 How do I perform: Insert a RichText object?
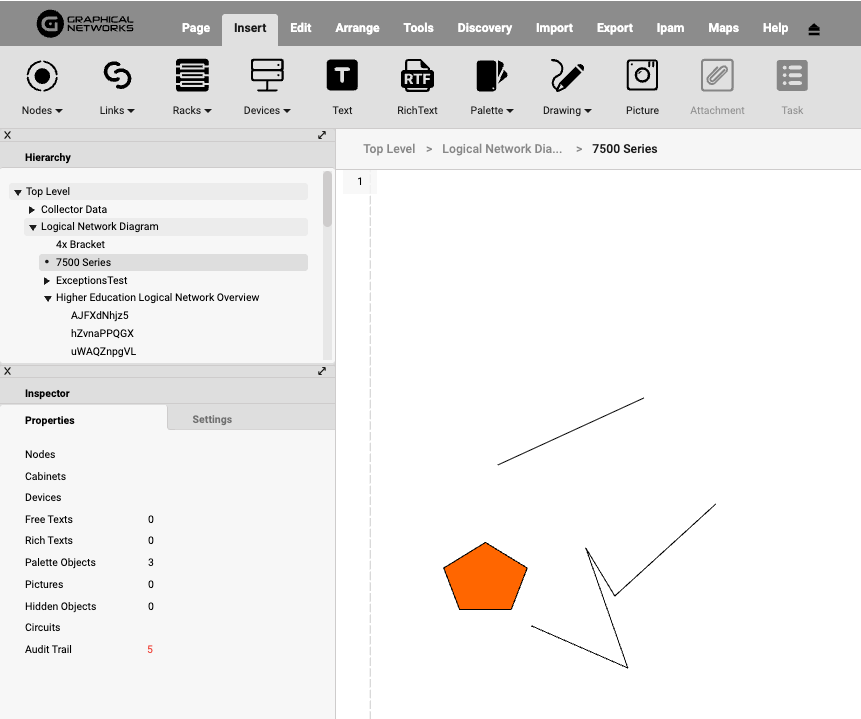coord(417,76)
